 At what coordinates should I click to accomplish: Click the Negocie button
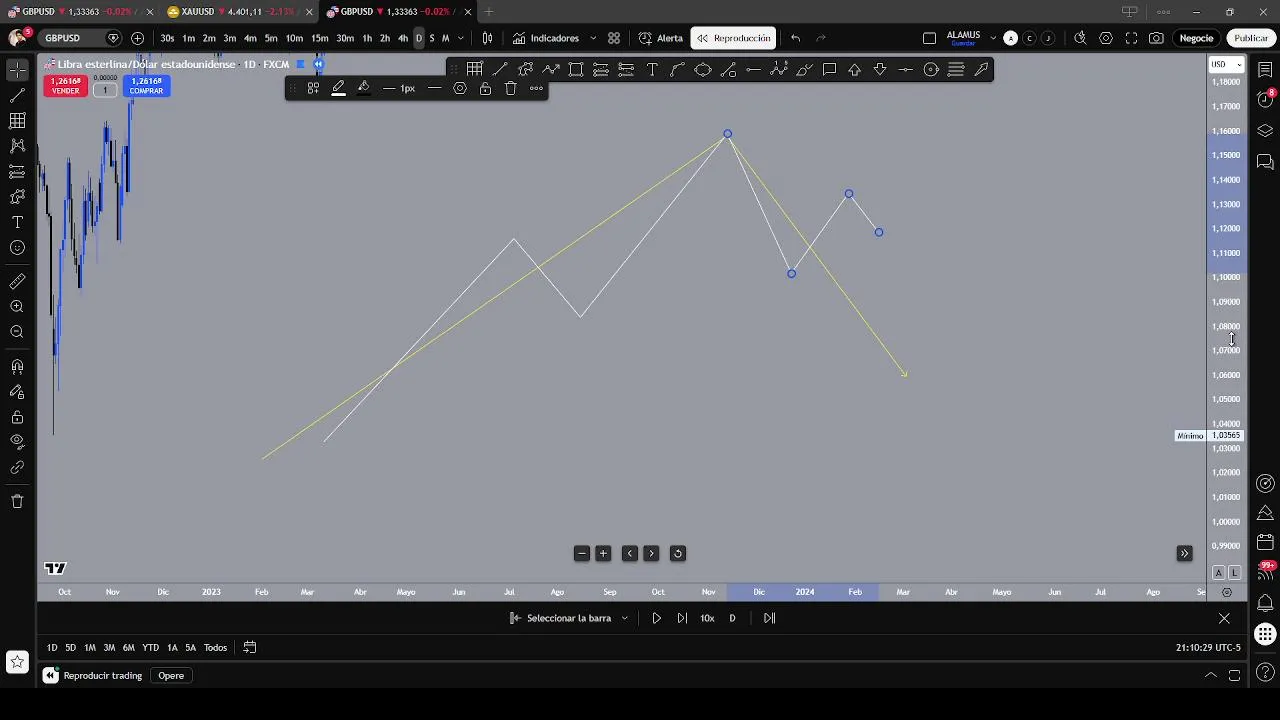point(1196,38)
